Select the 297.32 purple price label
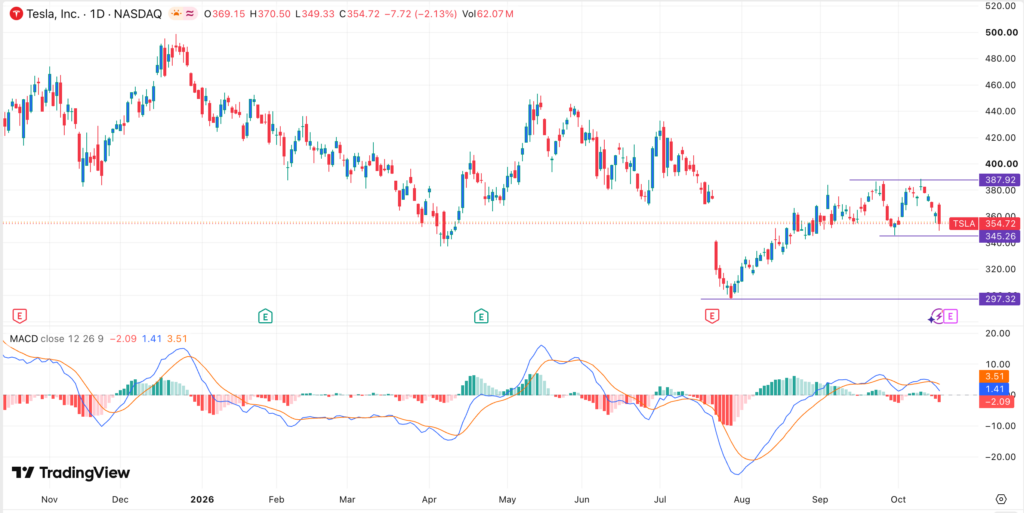This screenshot has width=1024, height=513. pos(999,299)
